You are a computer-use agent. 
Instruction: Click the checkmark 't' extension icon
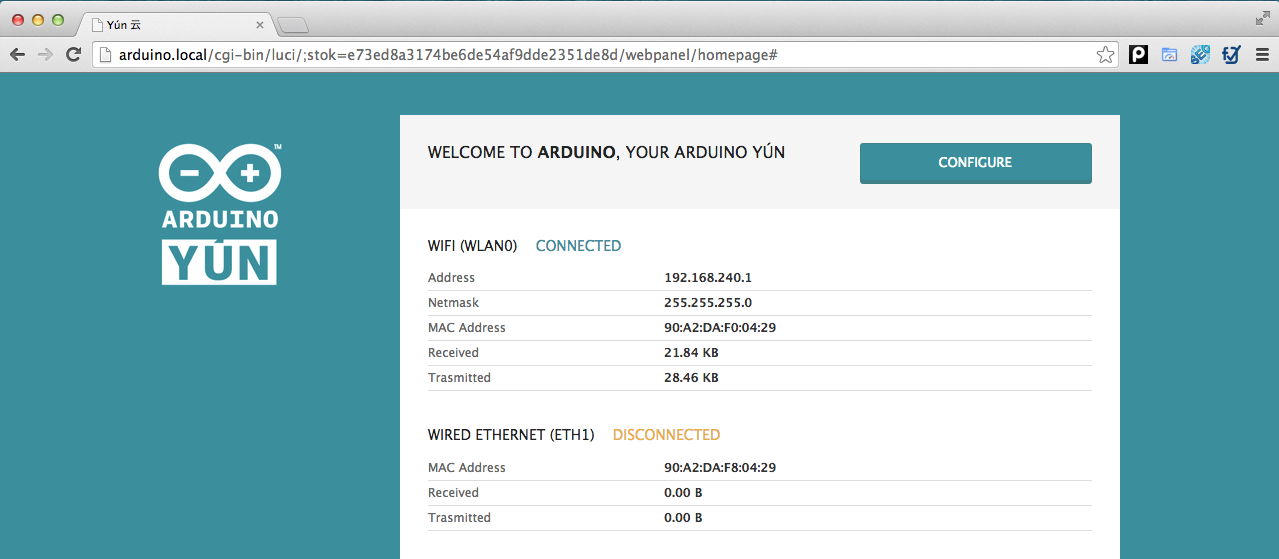coord(1231,55)
